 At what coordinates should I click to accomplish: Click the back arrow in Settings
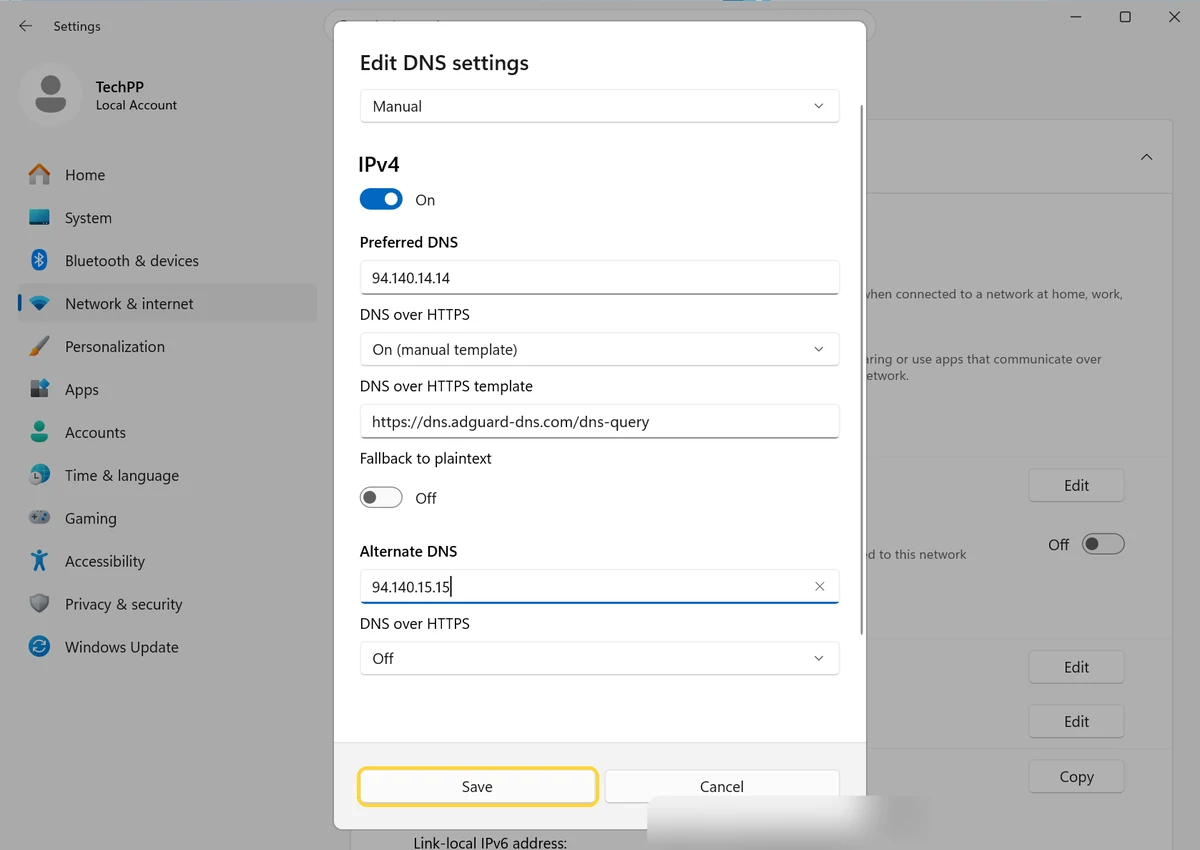point(25,26)
